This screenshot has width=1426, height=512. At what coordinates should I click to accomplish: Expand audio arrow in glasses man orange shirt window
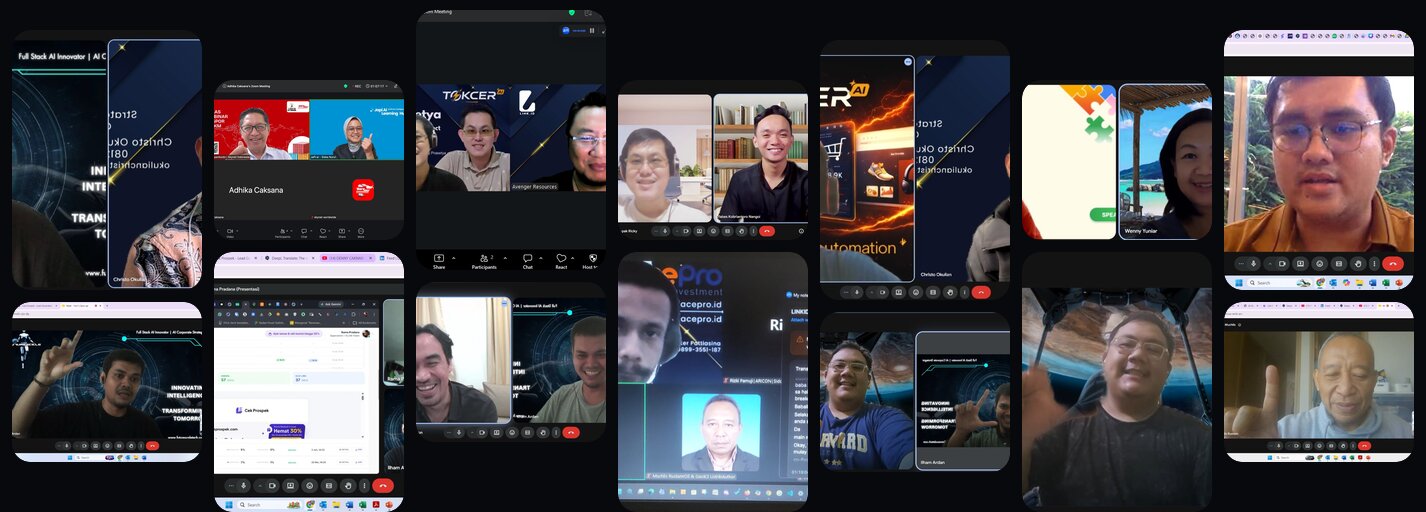click(x=1241, y=264)
